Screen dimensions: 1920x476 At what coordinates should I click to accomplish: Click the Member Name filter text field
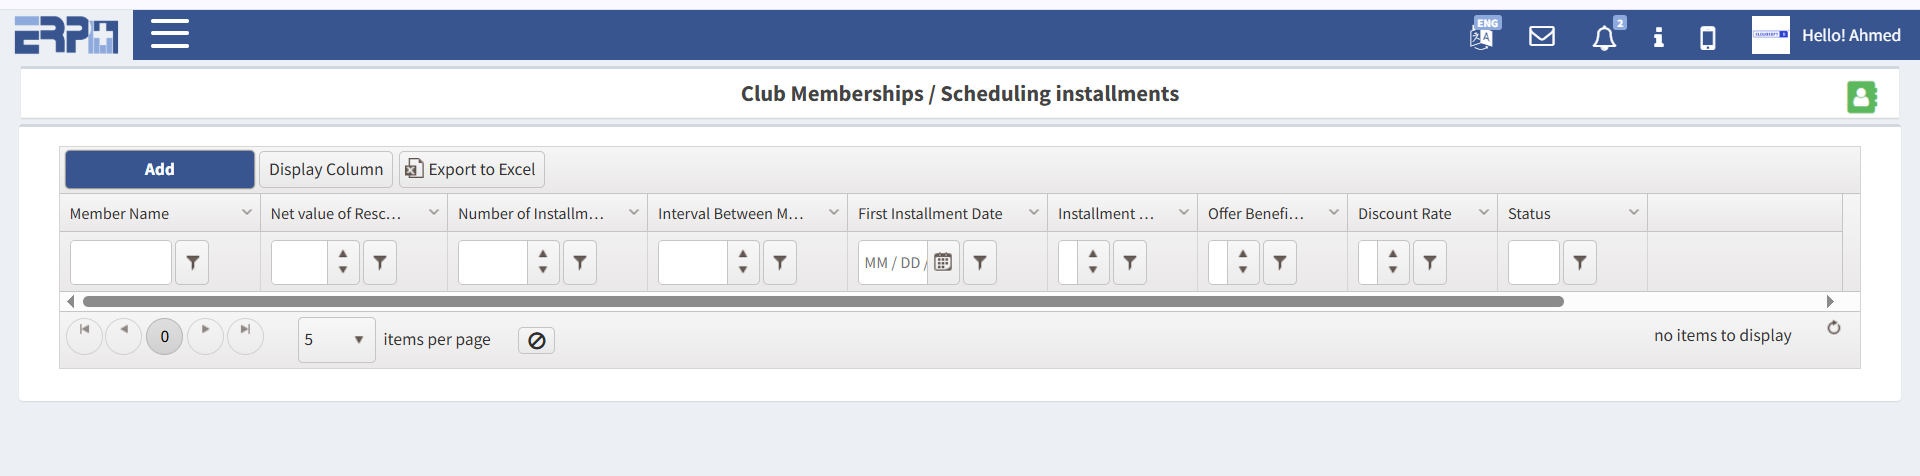(x=121, y=263)
